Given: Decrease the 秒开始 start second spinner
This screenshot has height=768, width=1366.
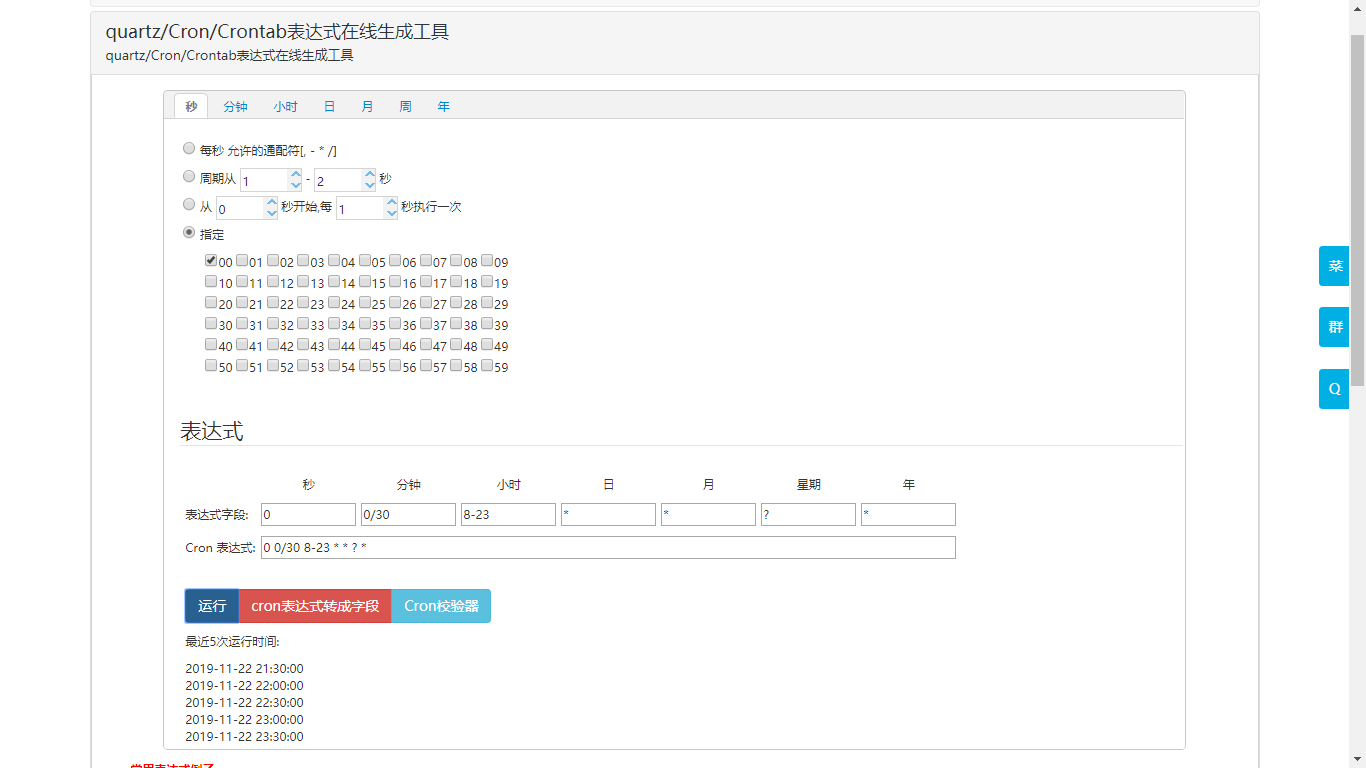Looking at the screenshot, I should click(x=271, y=214).
